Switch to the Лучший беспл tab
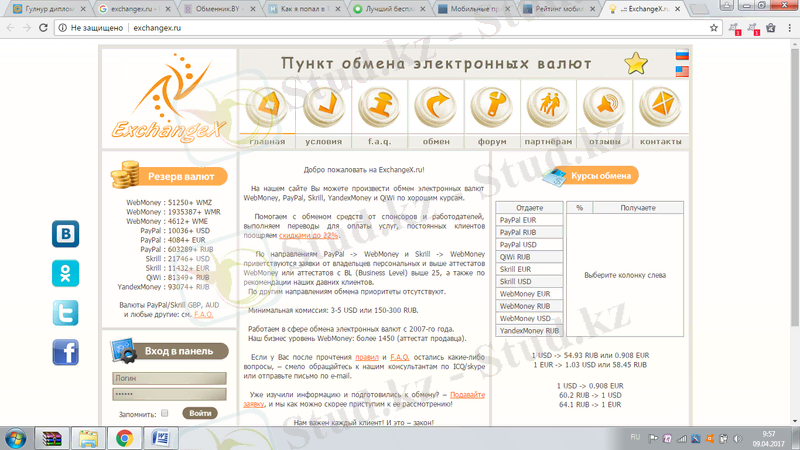 388,9
